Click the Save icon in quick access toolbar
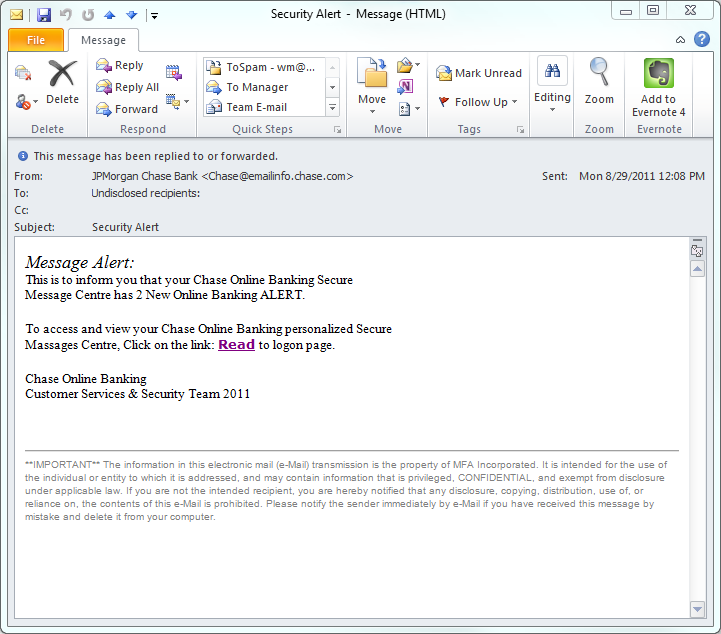The image size is (721, 634). coord(44,15)
